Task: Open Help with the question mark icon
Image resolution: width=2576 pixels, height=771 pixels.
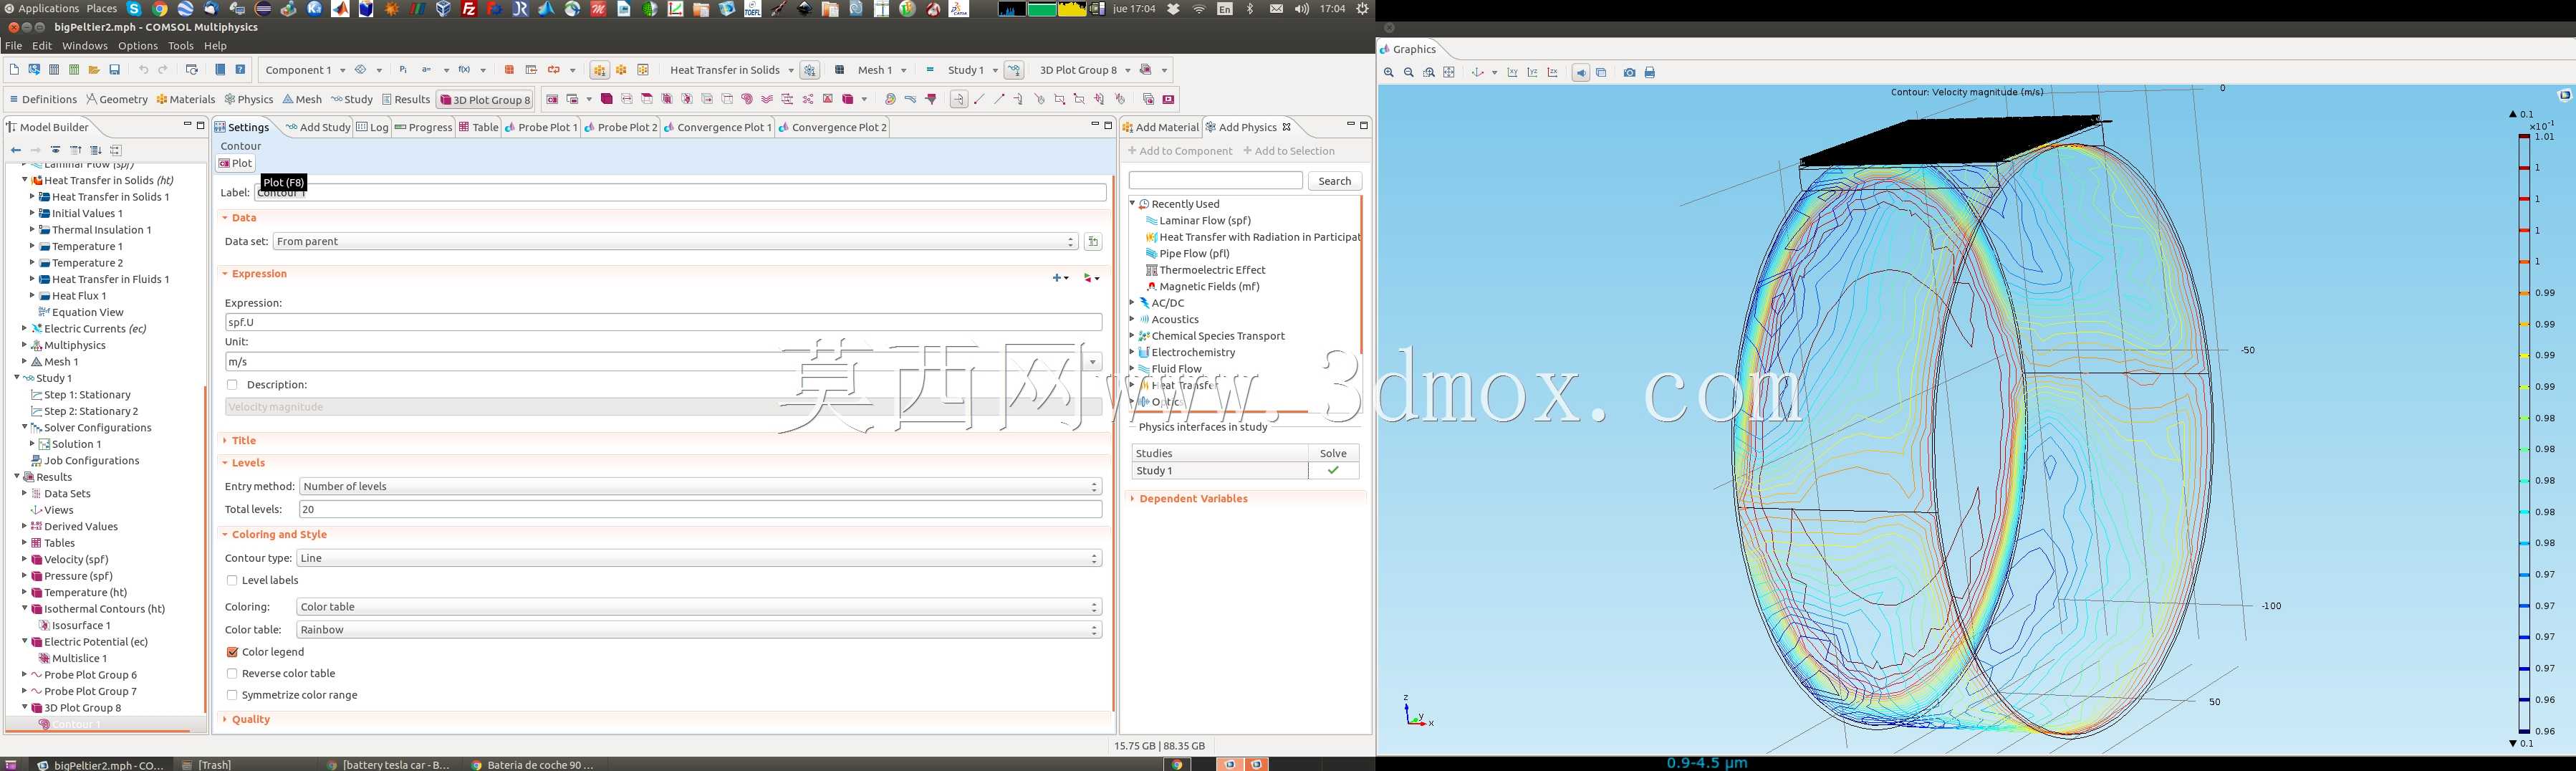Action: pos(240,70)
